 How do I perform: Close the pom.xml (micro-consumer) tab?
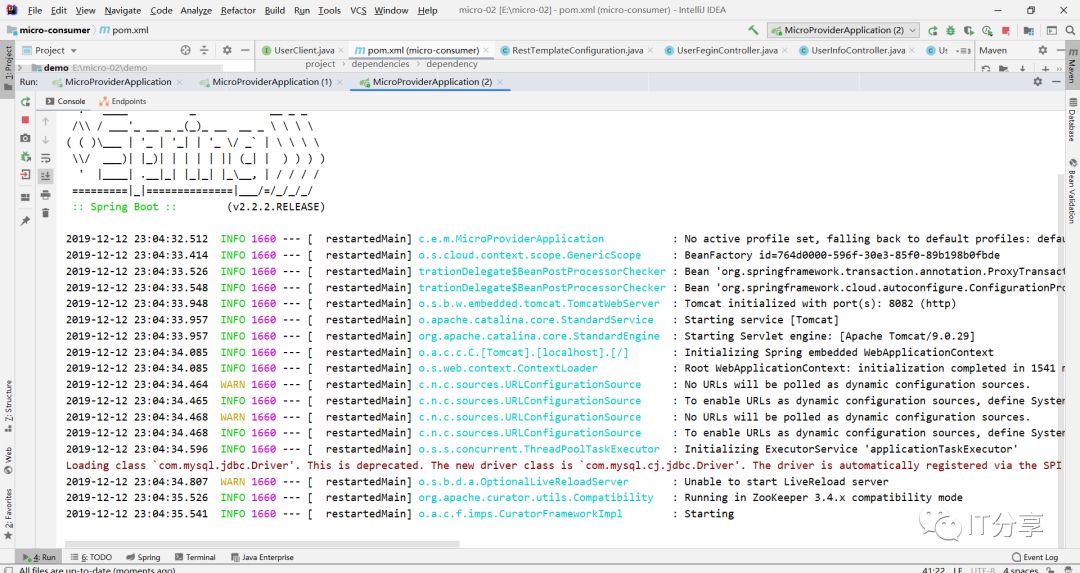pos(486,50)
